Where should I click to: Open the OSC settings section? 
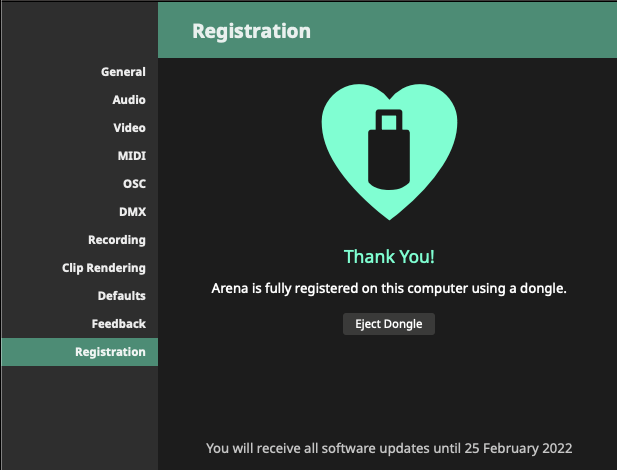tap(133, 184)
